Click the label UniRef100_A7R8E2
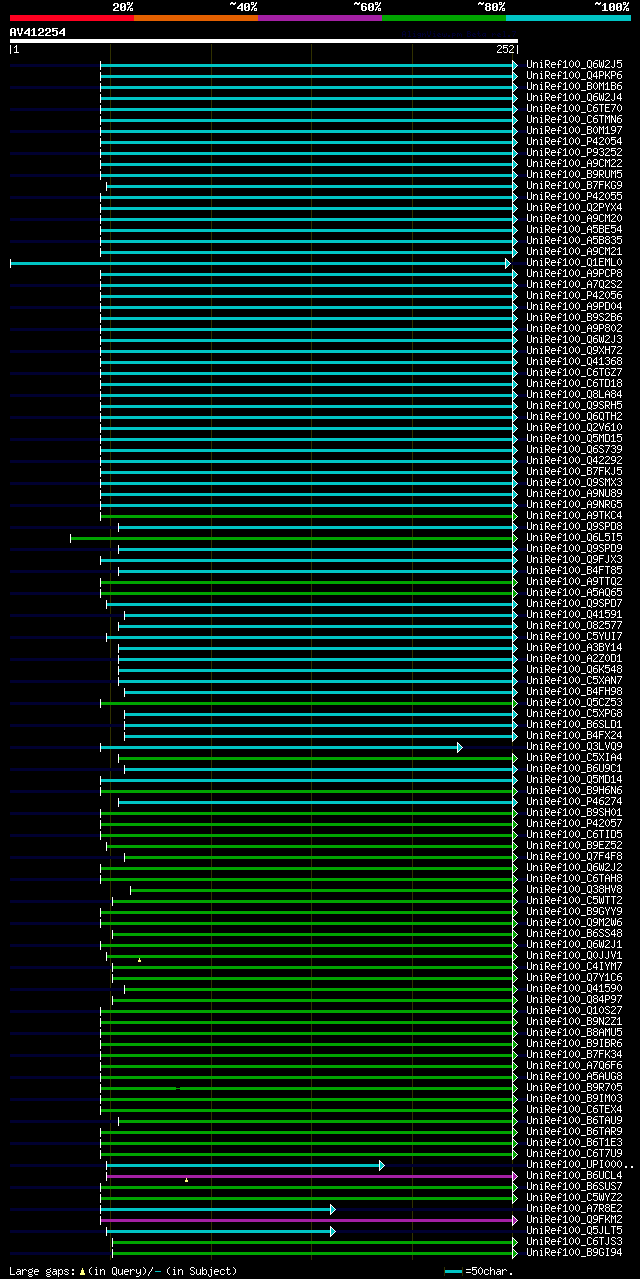 (x=574, y=1208)
